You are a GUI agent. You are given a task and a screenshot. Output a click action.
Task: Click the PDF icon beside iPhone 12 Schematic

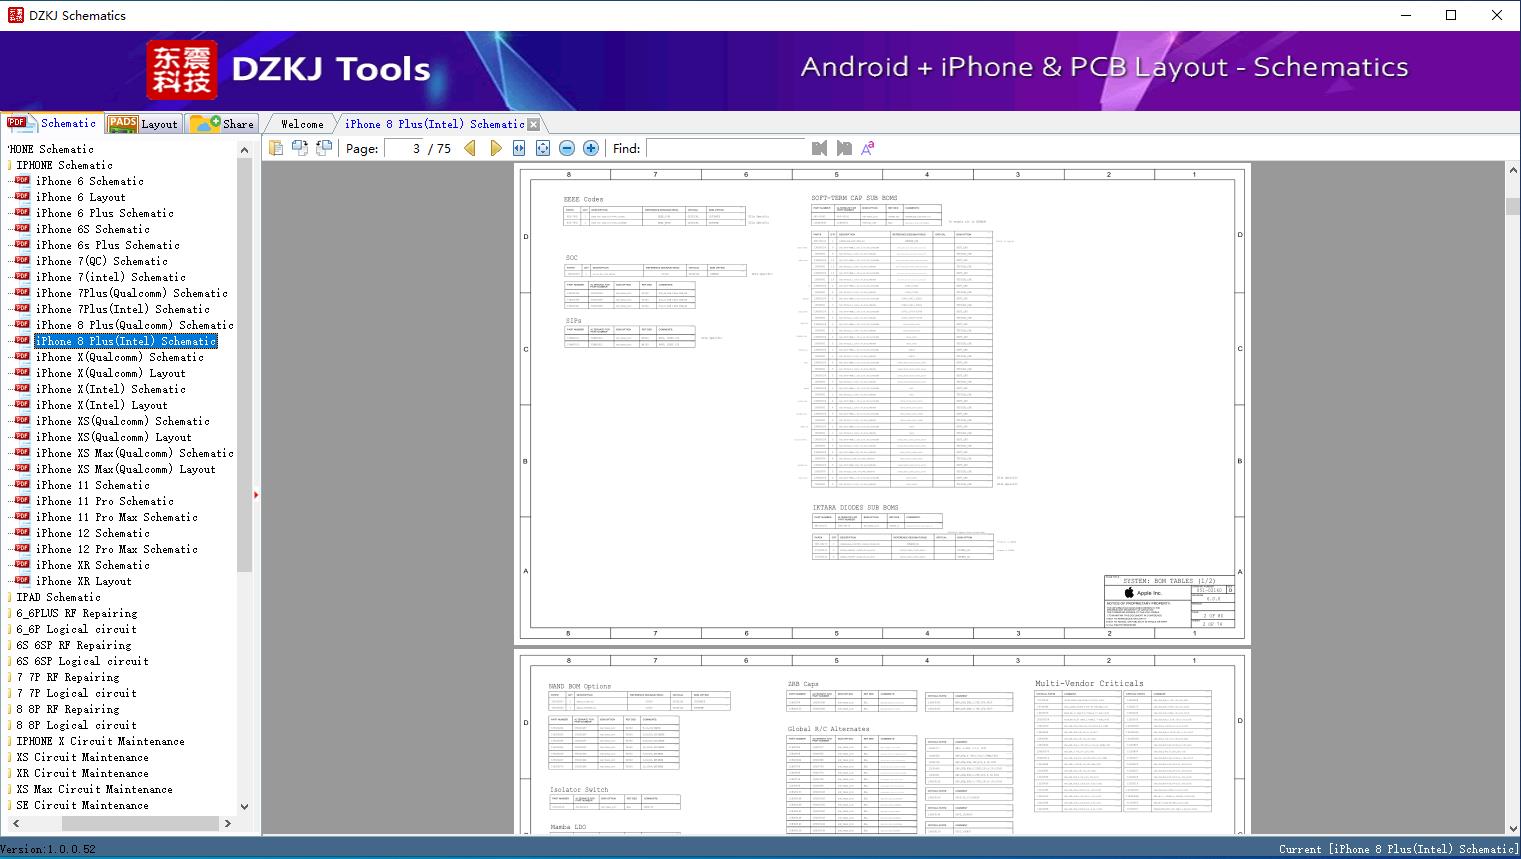[x=22, y=533]
